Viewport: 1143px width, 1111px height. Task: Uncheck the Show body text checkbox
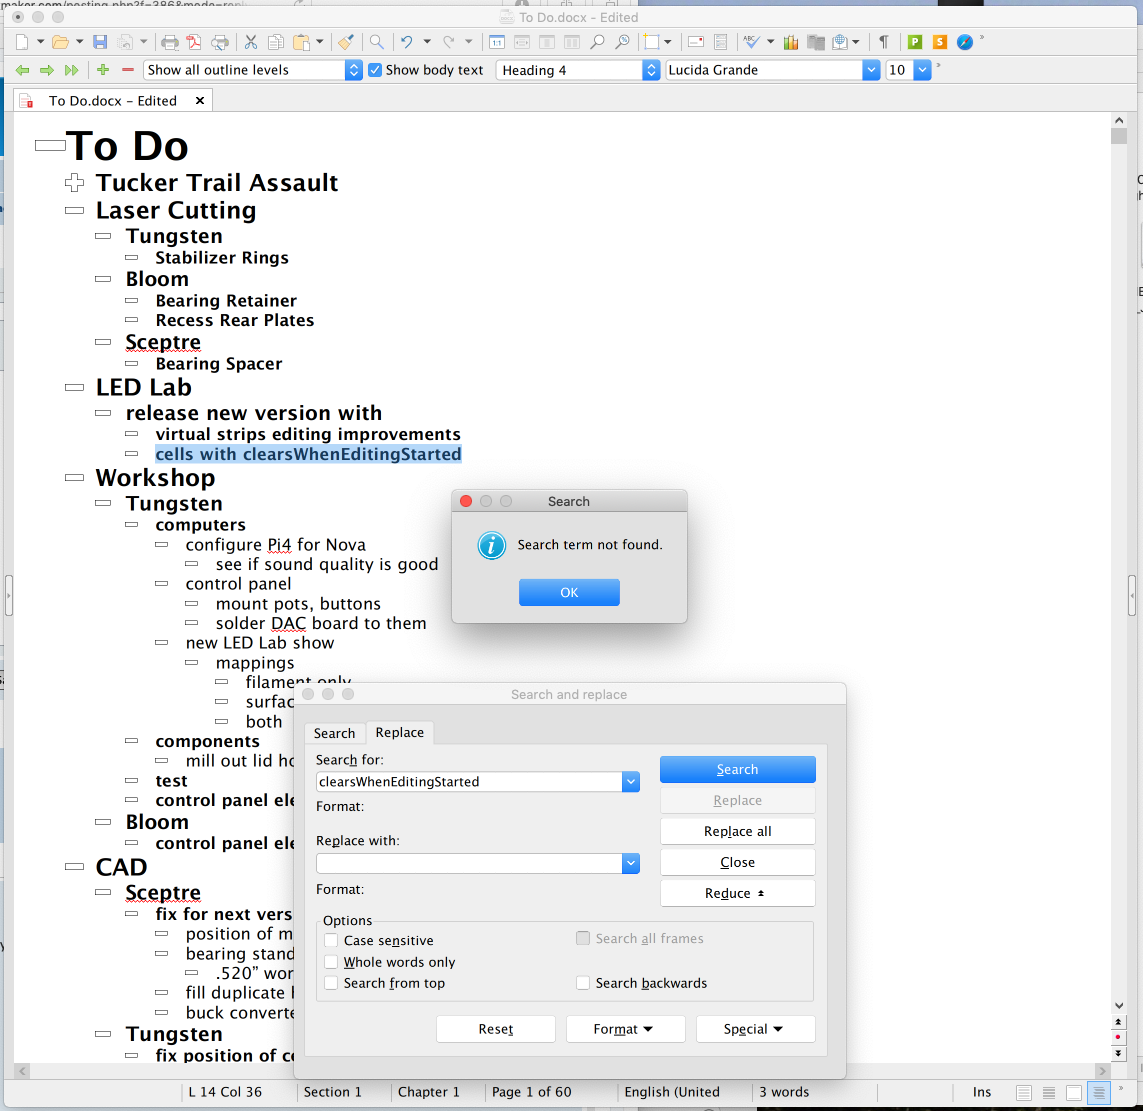coord(375,70)
